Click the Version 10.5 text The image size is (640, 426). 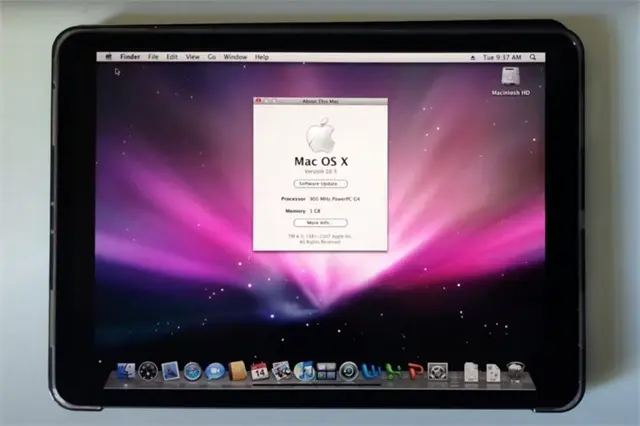tap(320, 171)
